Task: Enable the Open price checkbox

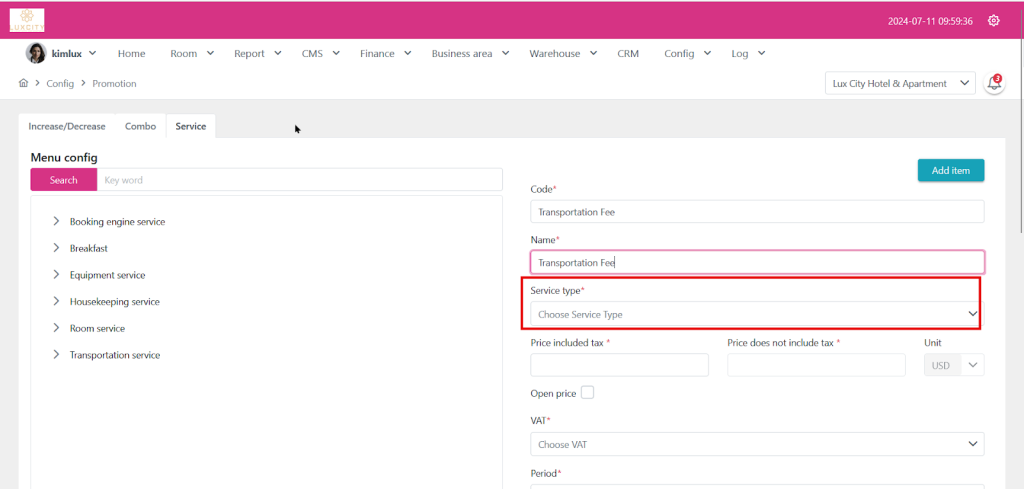Action: 587,393
